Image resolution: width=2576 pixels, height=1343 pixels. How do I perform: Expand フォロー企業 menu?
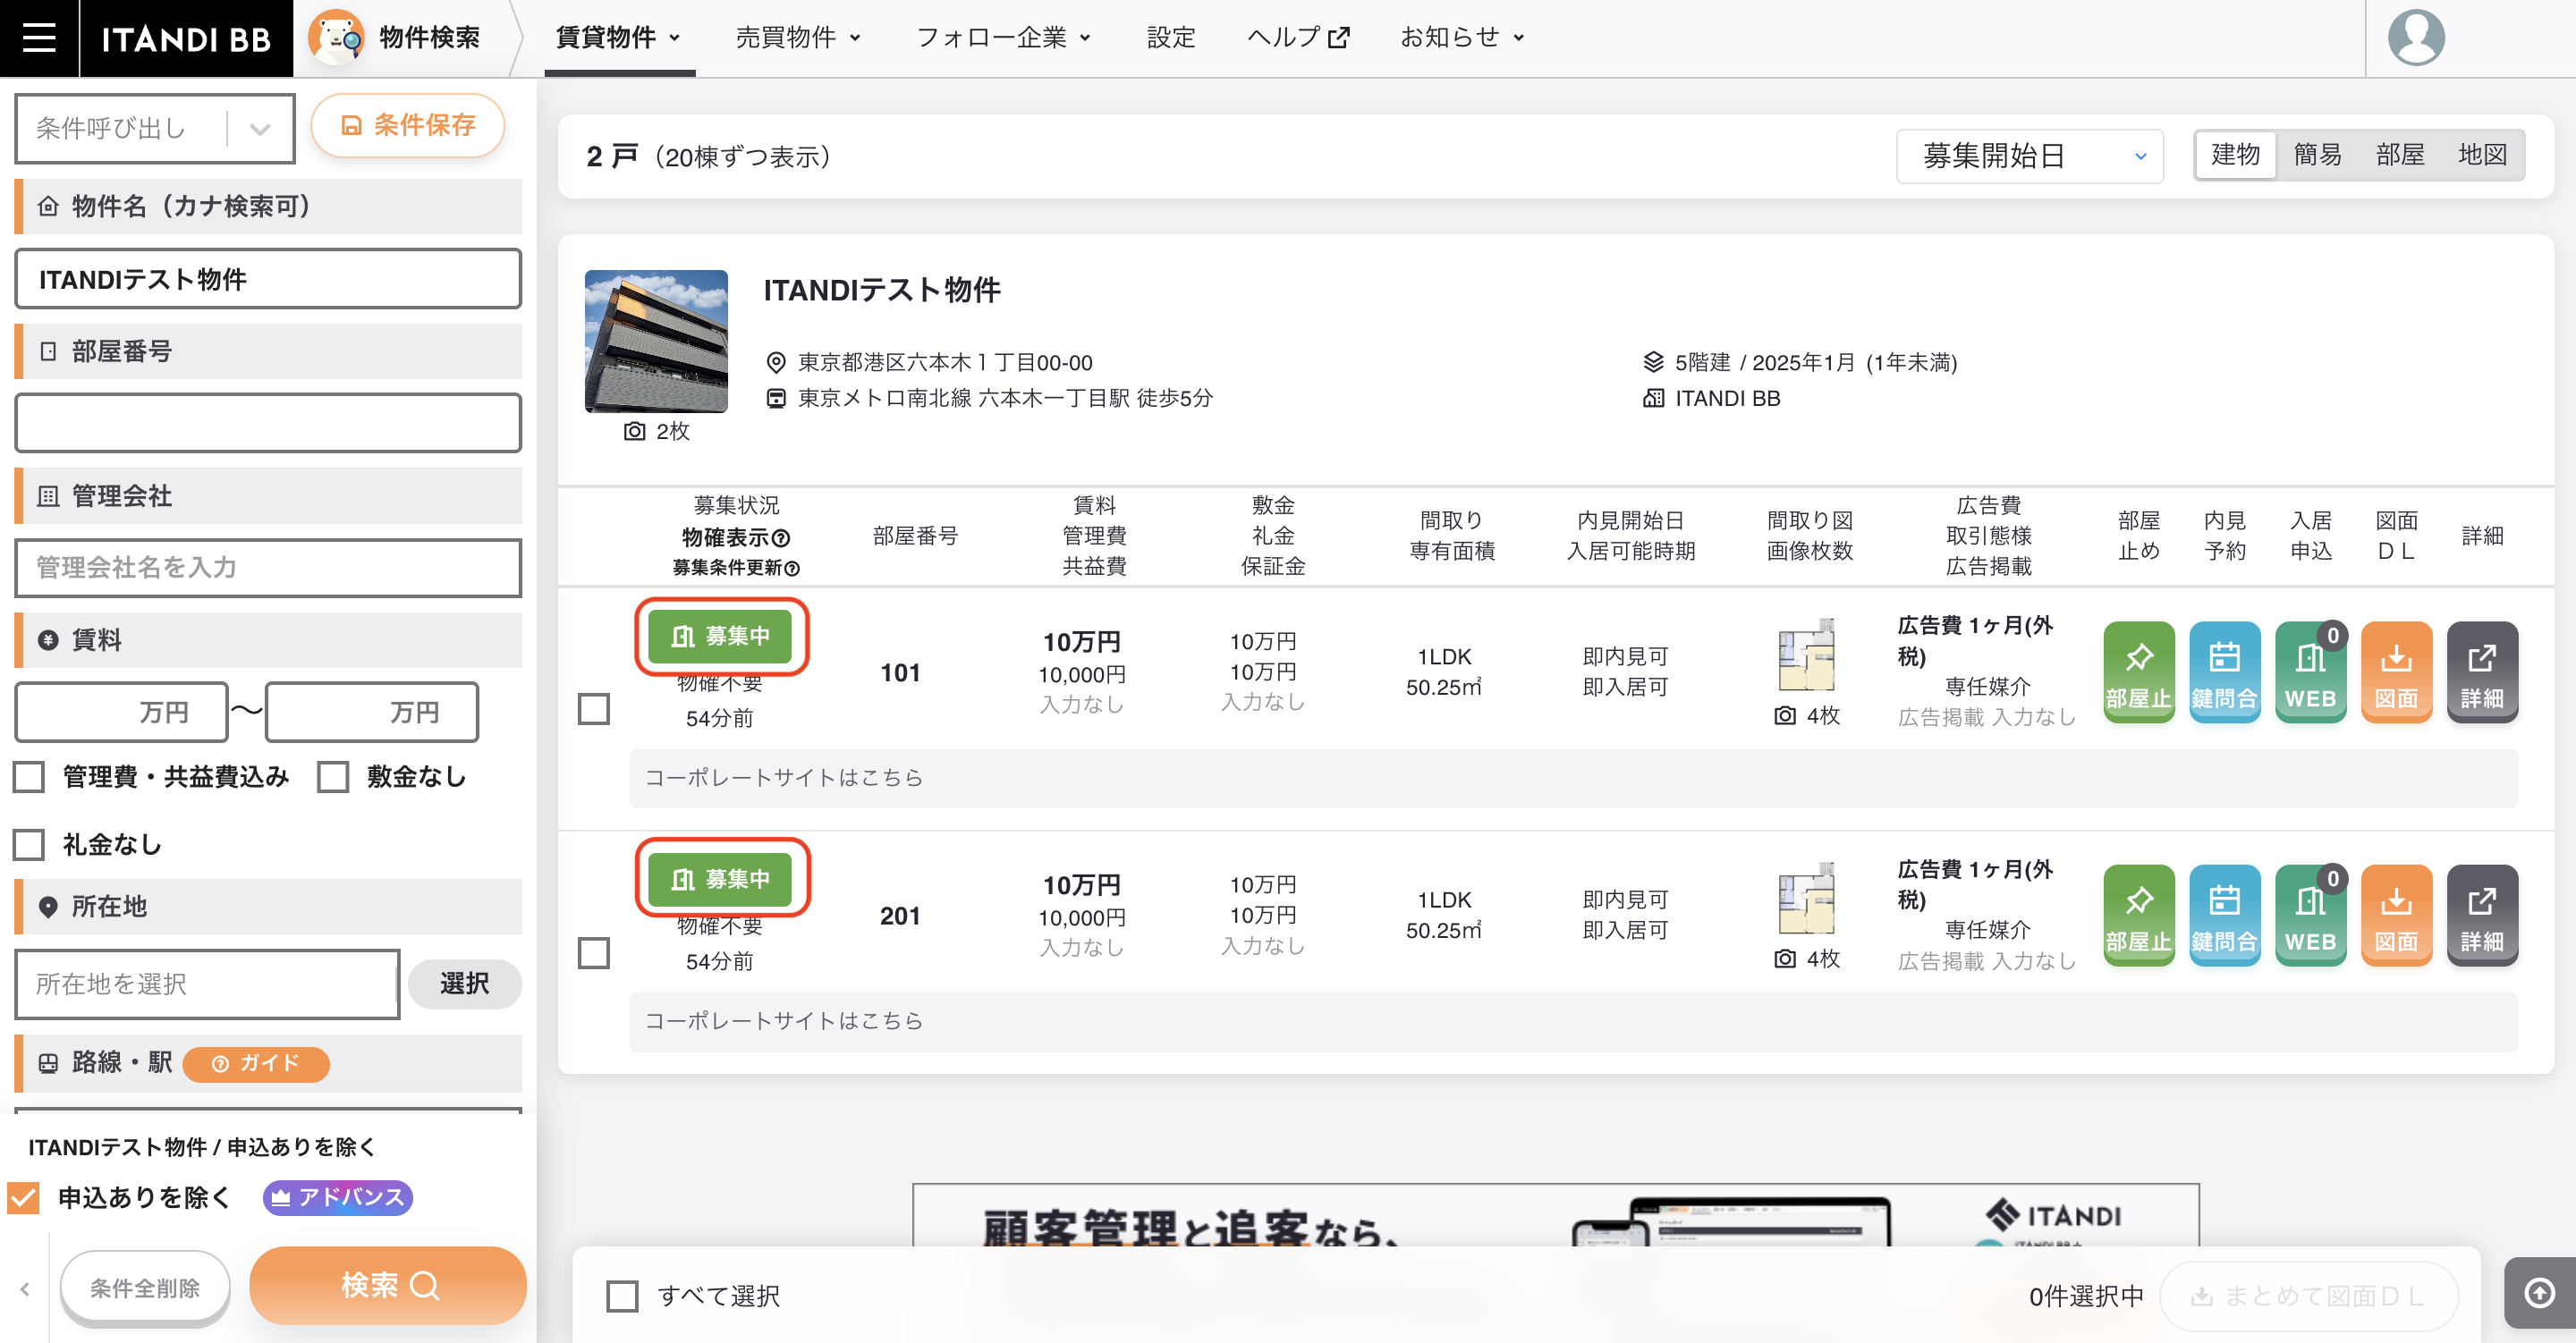(x=1004, y=38)
